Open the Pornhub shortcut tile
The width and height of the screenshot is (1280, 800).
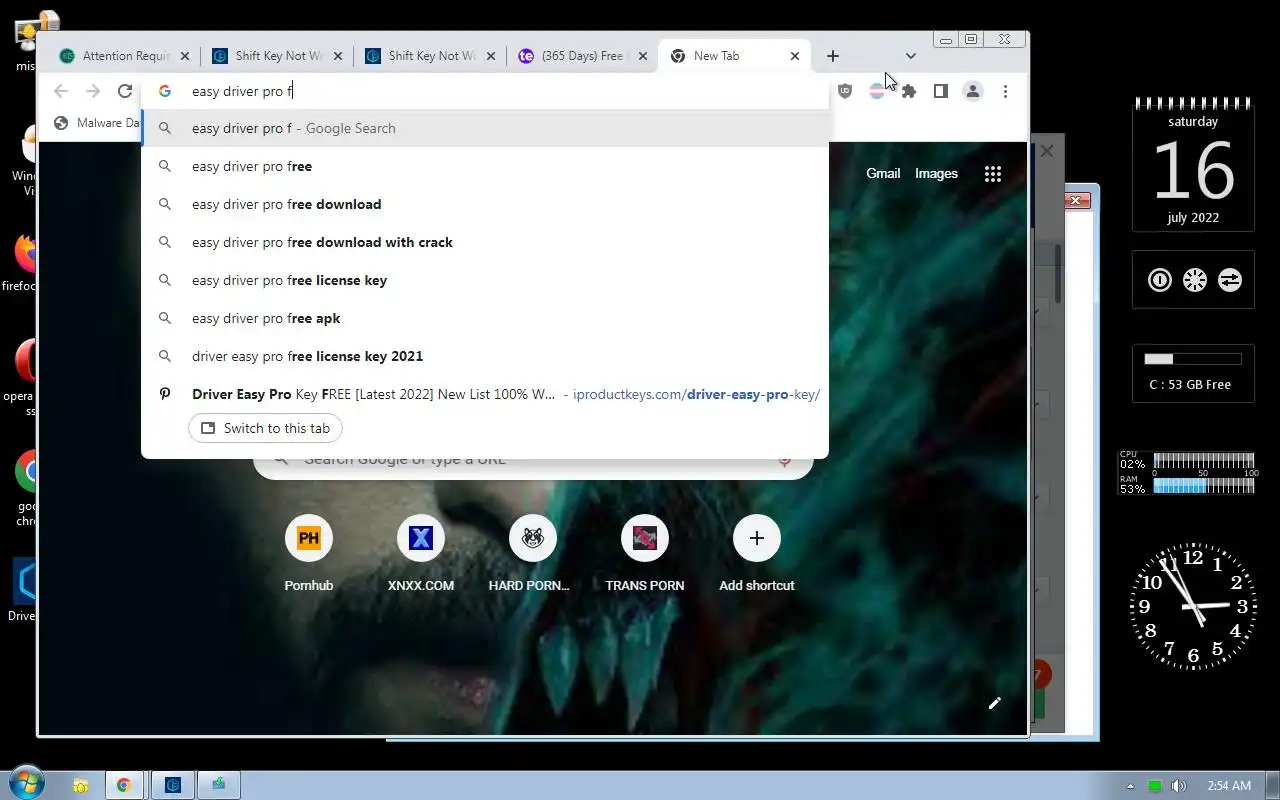coord(308,554)
